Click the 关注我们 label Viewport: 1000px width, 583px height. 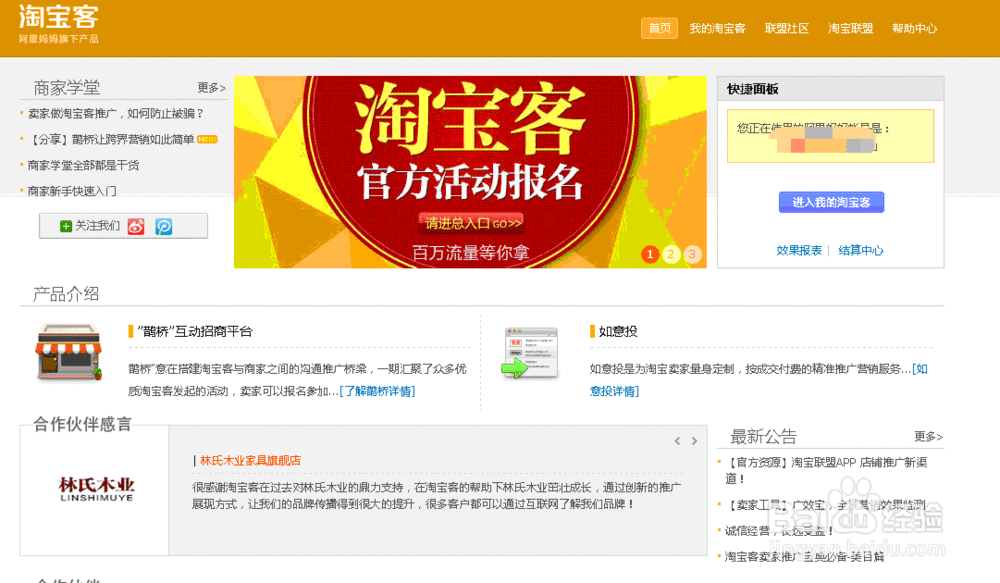pos(98,226)
